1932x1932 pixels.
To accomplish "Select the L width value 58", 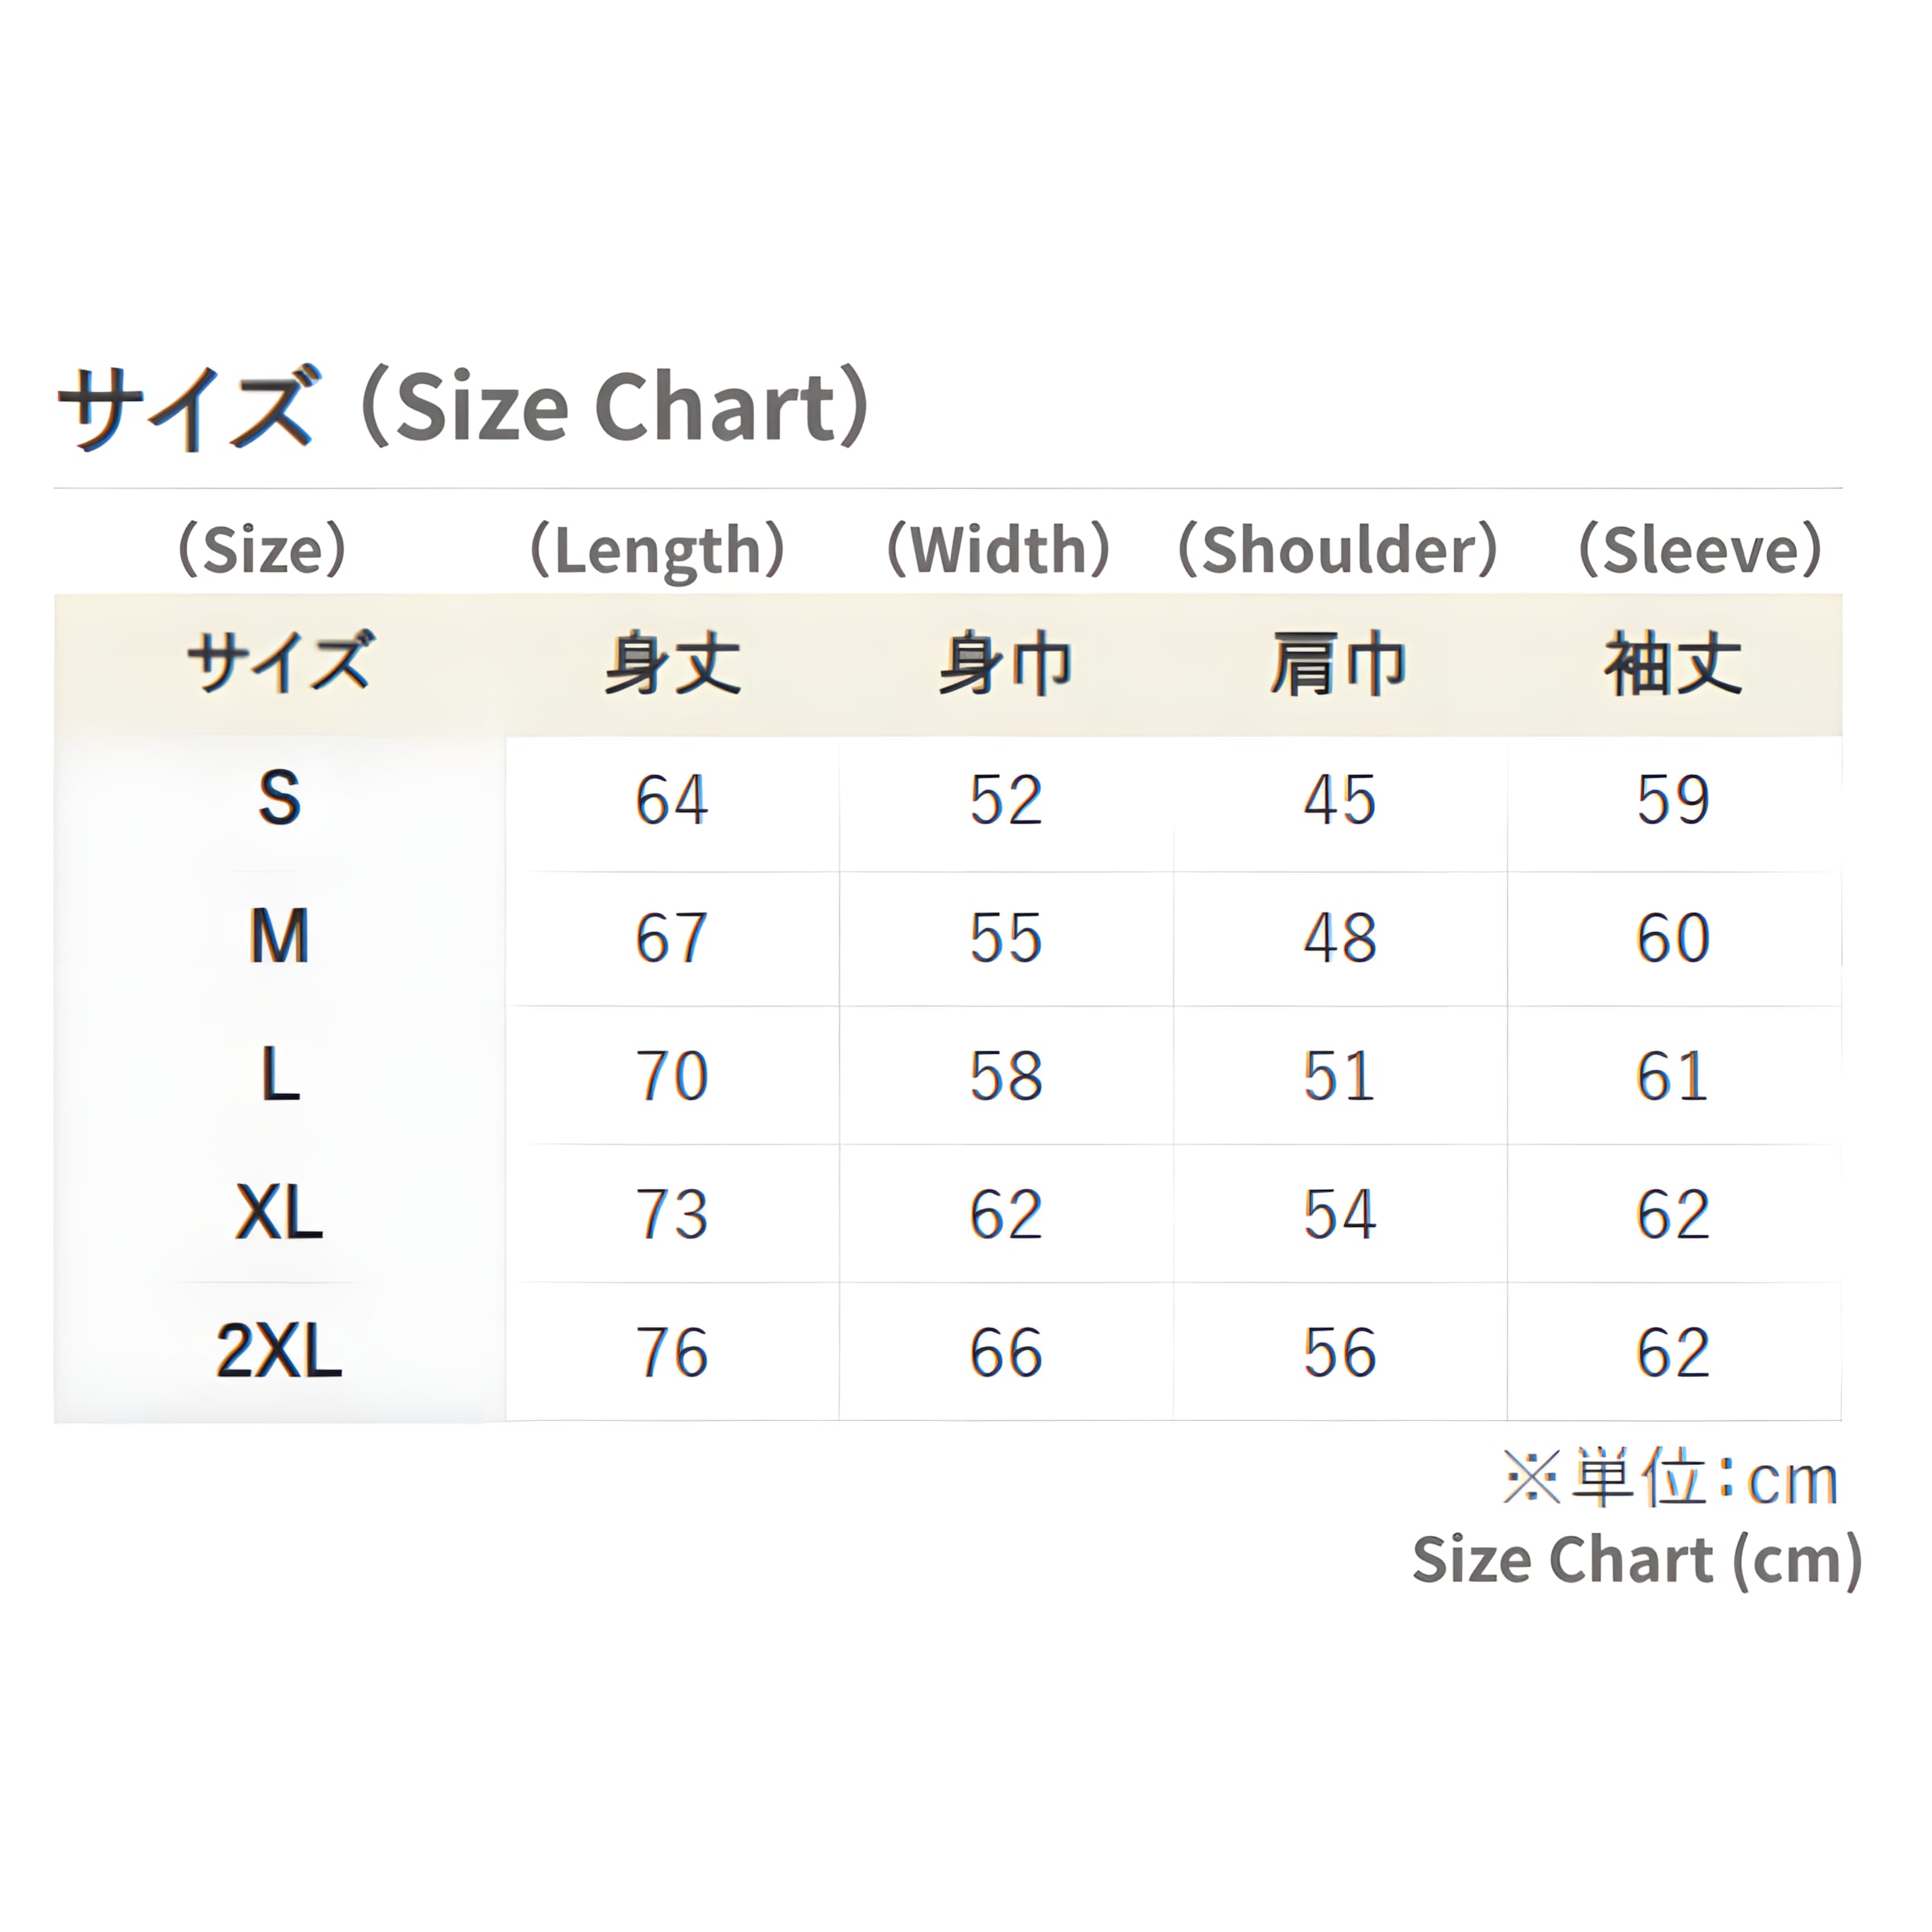I will (1006, 1076).
